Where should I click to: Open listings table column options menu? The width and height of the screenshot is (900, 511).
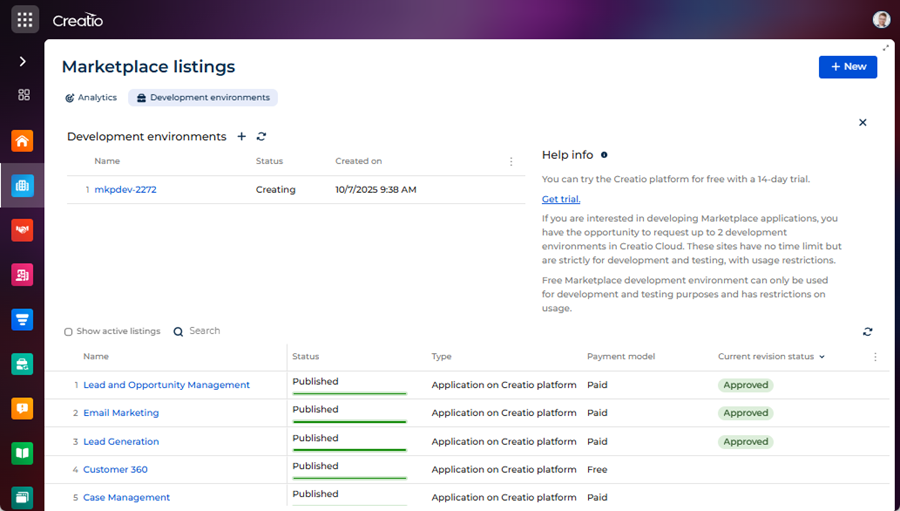click(x=875, y=357)
